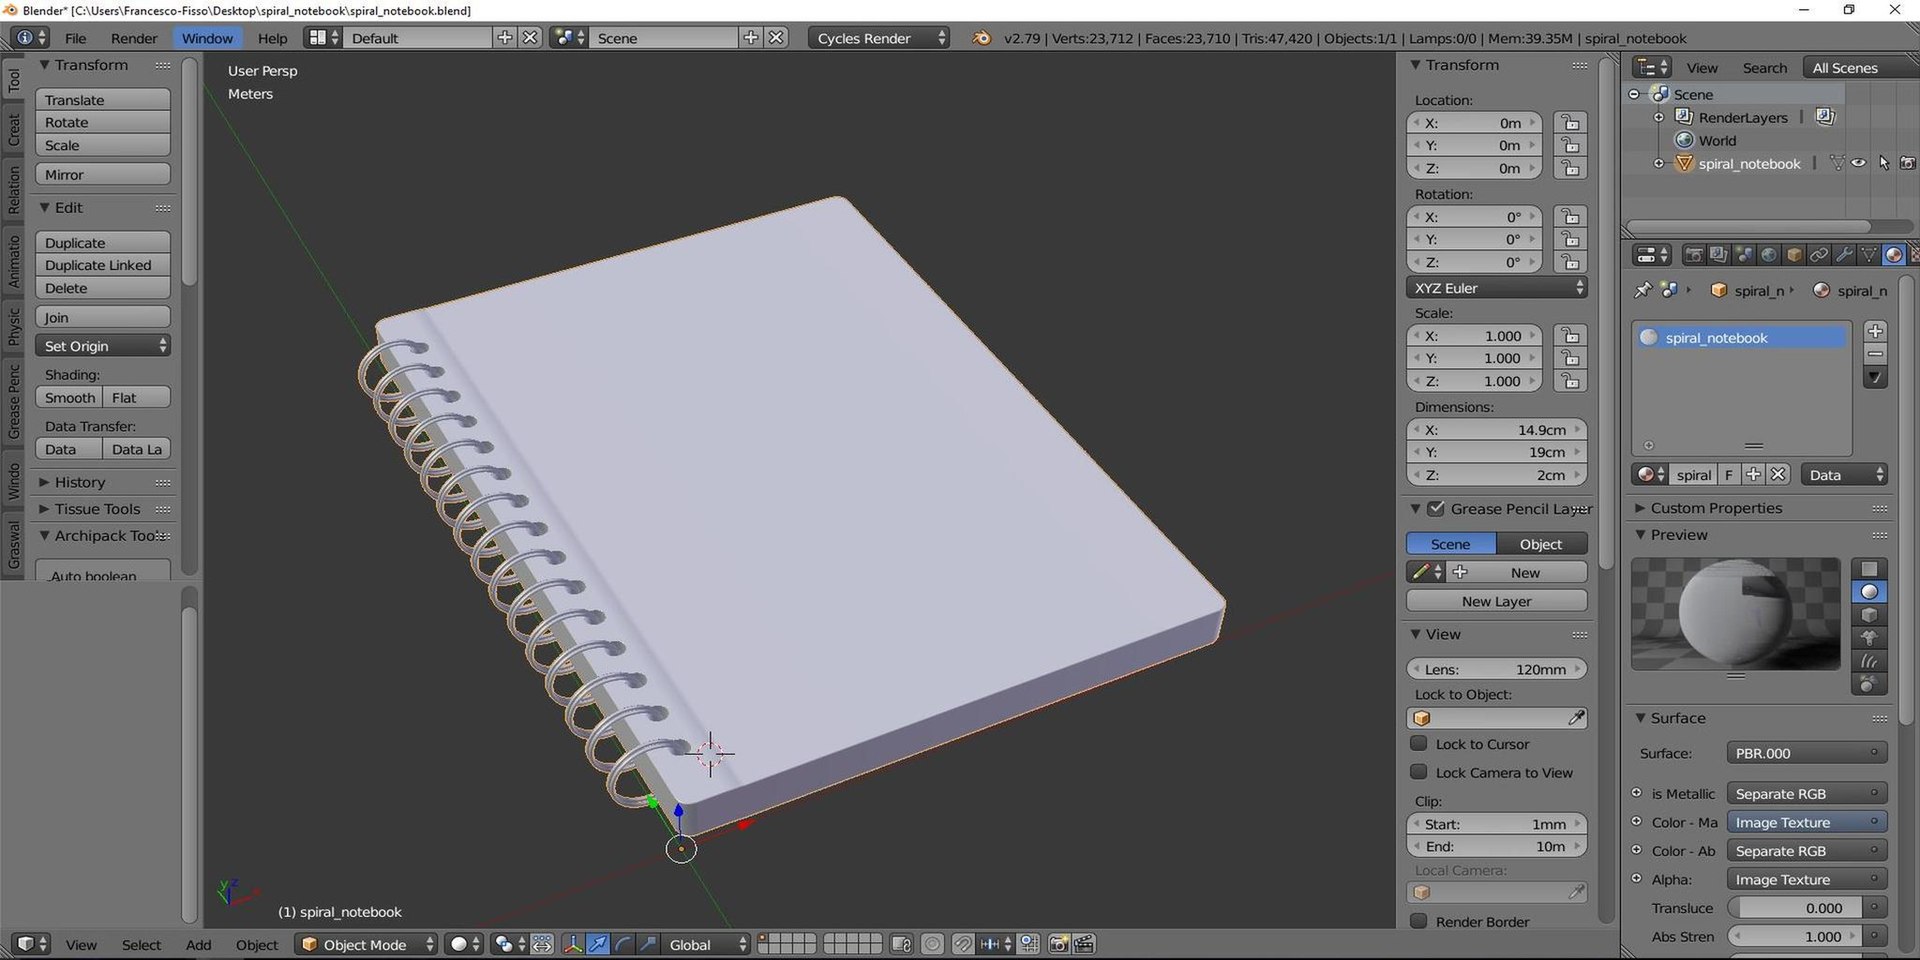Toggle snap magnet icon in viewport header
Image resolution: width=1920 pixels, height=960 pixels.
point(962,944)
